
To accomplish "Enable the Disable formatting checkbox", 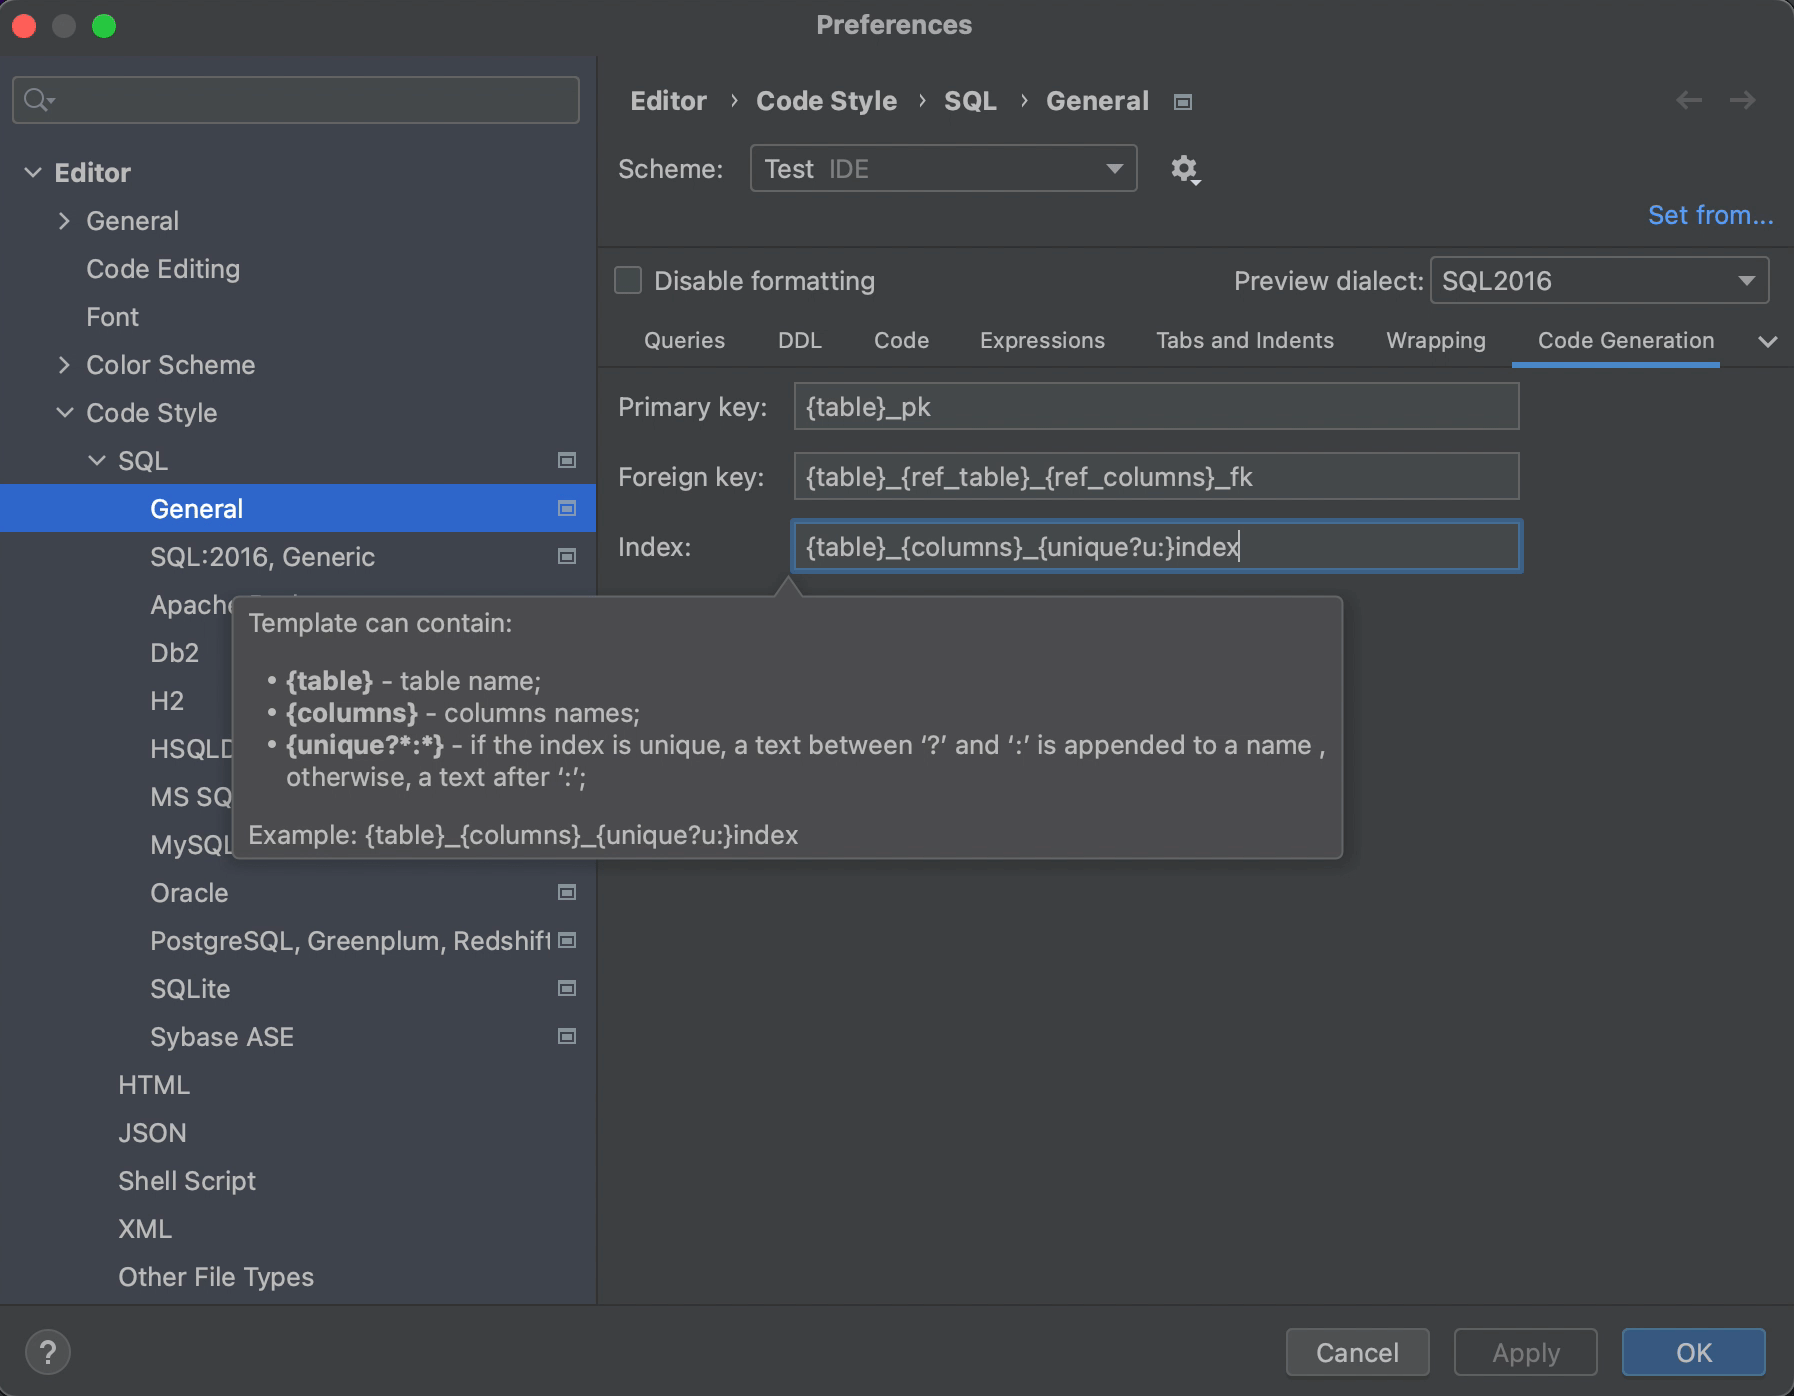I will [x=628, y=281].
